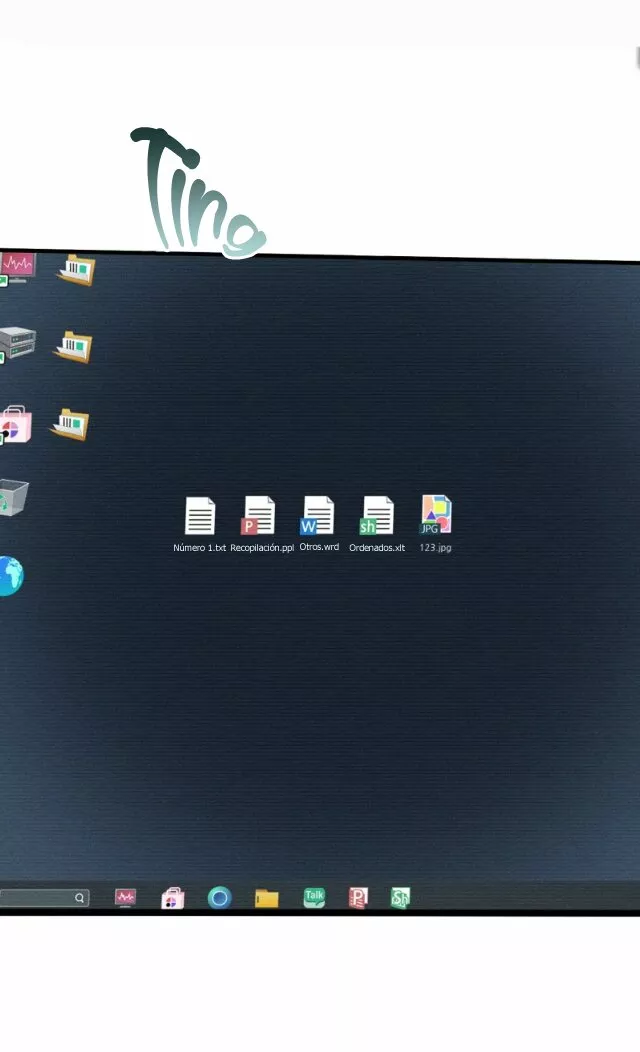Open the recycle bin on the desktop

coord(13,497)
